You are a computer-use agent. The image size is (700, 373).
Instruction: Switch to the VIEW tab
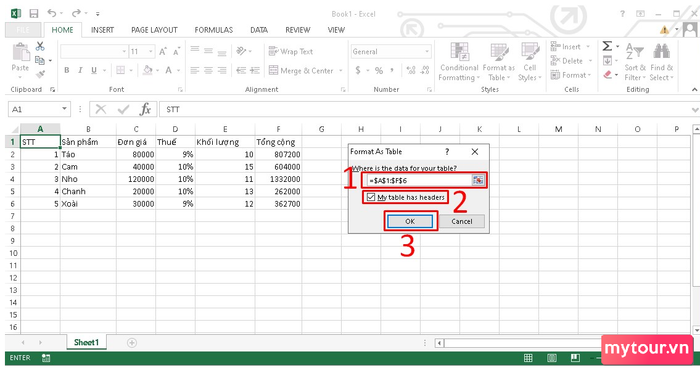coord(336,30)
